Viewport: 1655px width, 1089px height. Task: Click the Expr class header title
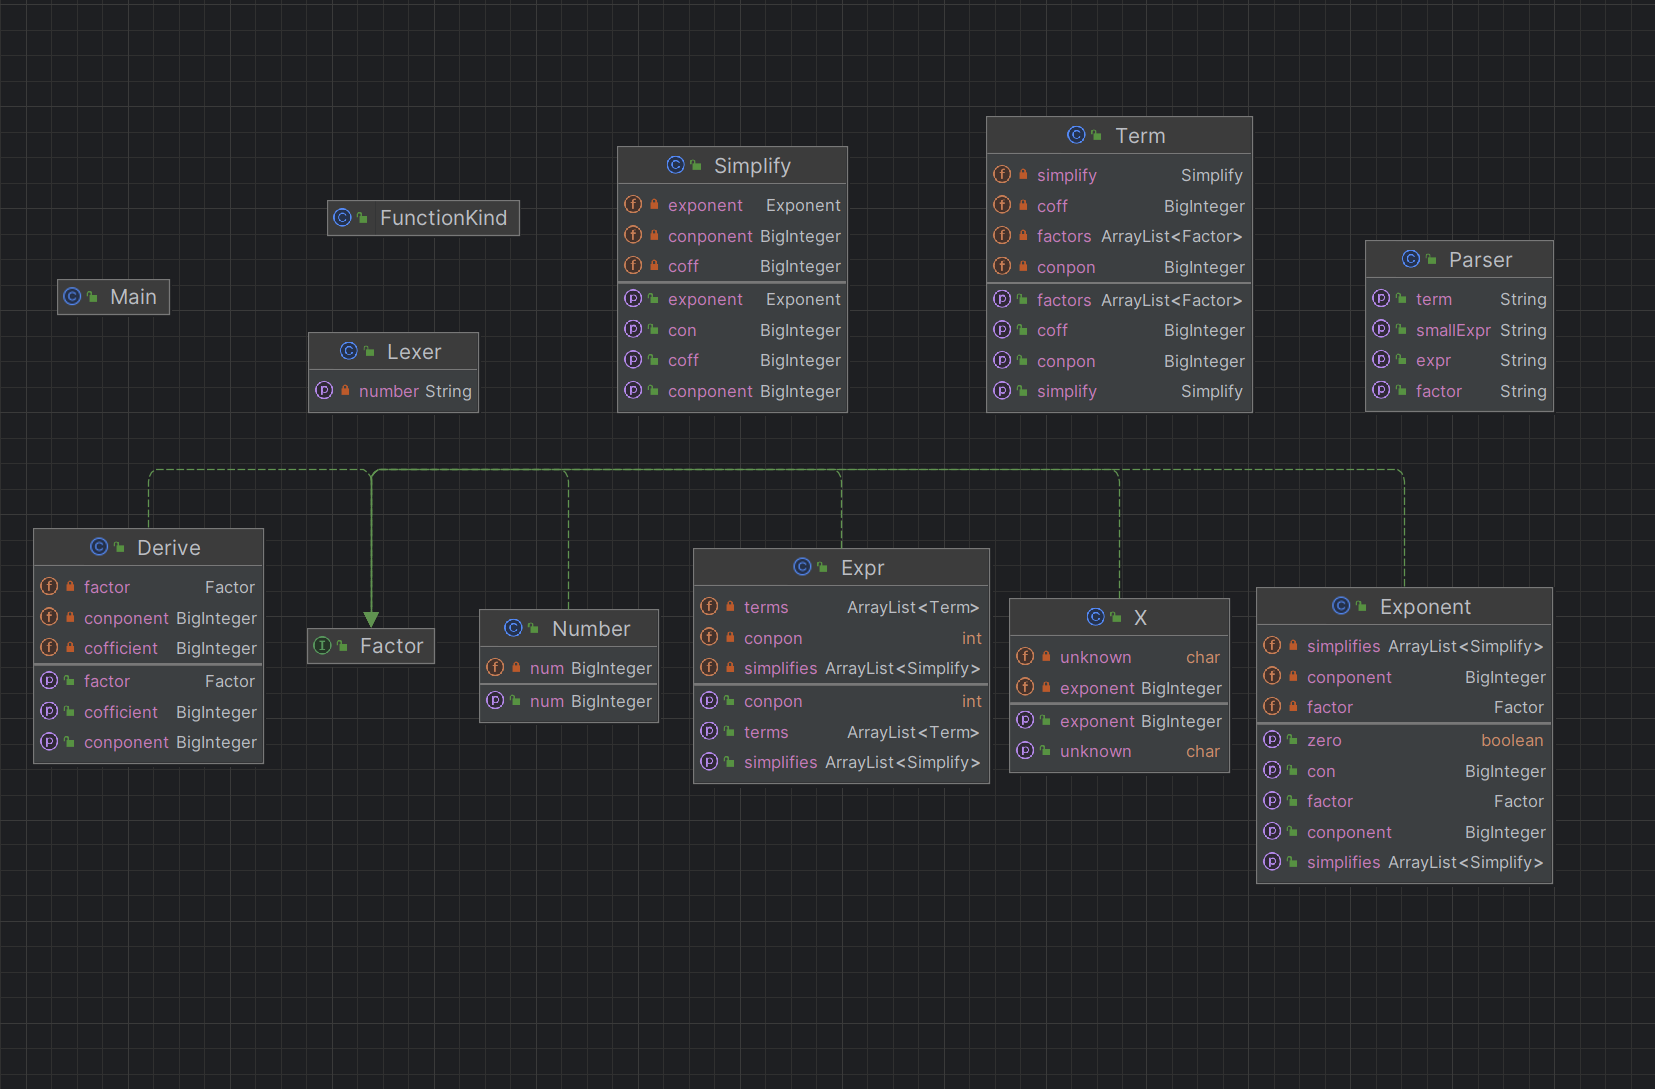pyautogui.click(x=862, y=568)
